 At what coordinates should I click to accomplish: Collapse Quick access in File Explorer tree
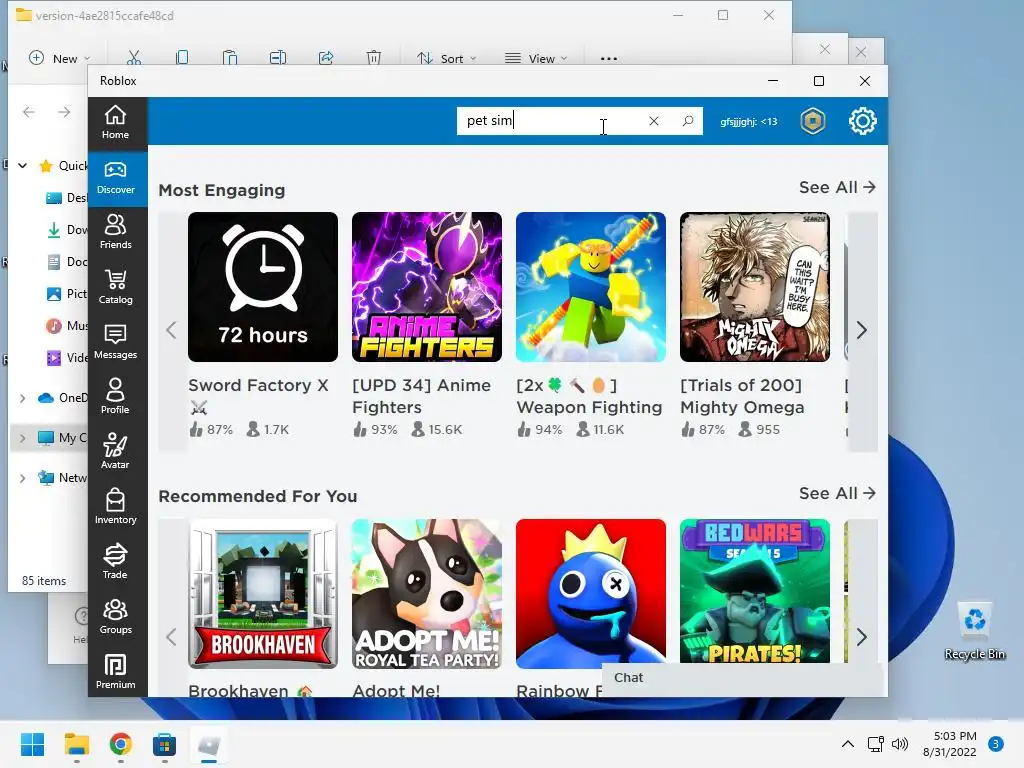tap(22, 166)
